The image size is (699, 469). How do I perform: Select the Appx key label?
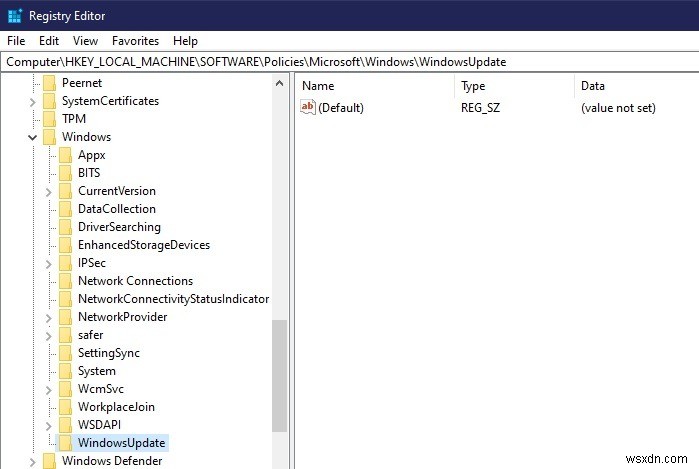(x=92, y=155)
